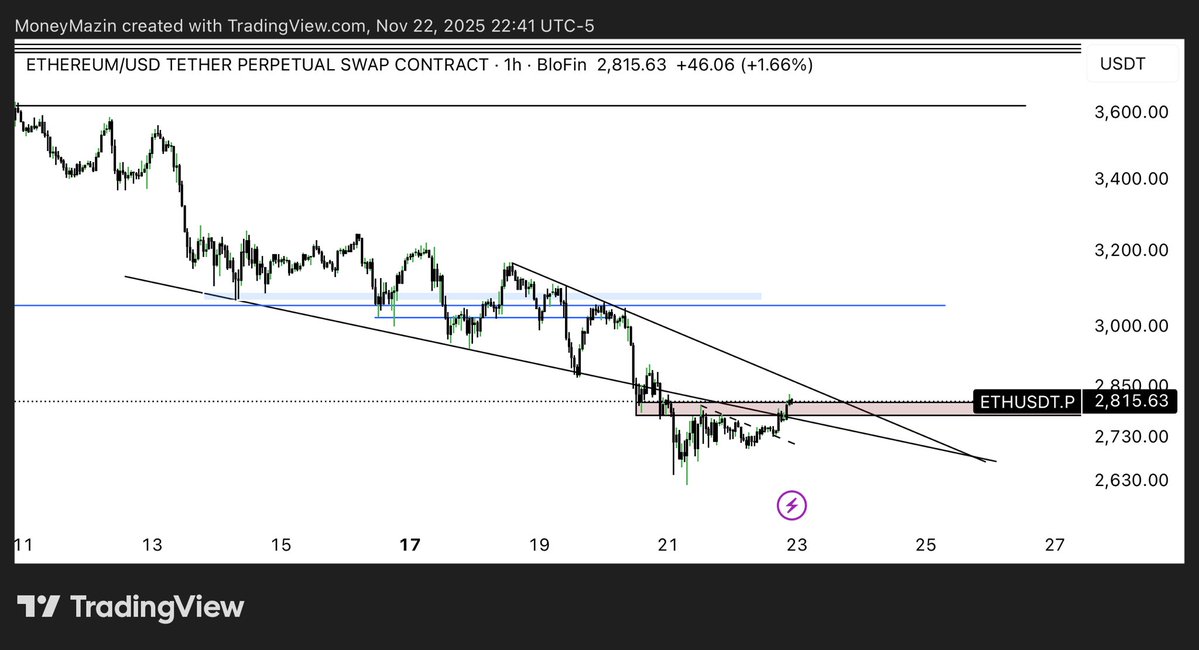The height and width of the screenshot is (650, 1199).
Task: Click bold date 17 on time axis
Action: [x=410, y=544]
